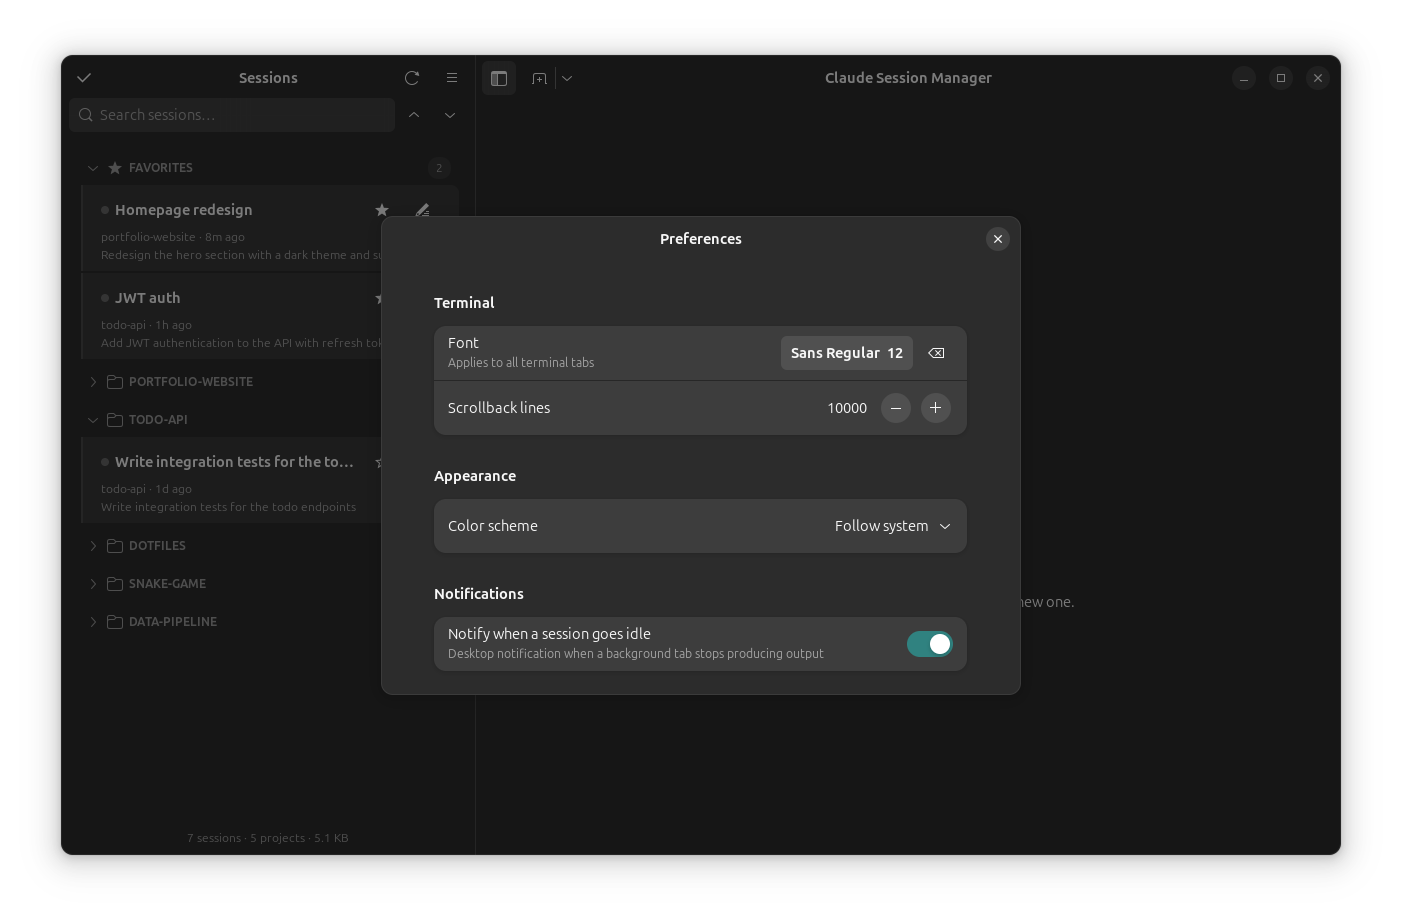This screenshot has width=1402, height=922.
Task: Maximize the Claude Session Manager window
Action: [x=1281, y=78]
